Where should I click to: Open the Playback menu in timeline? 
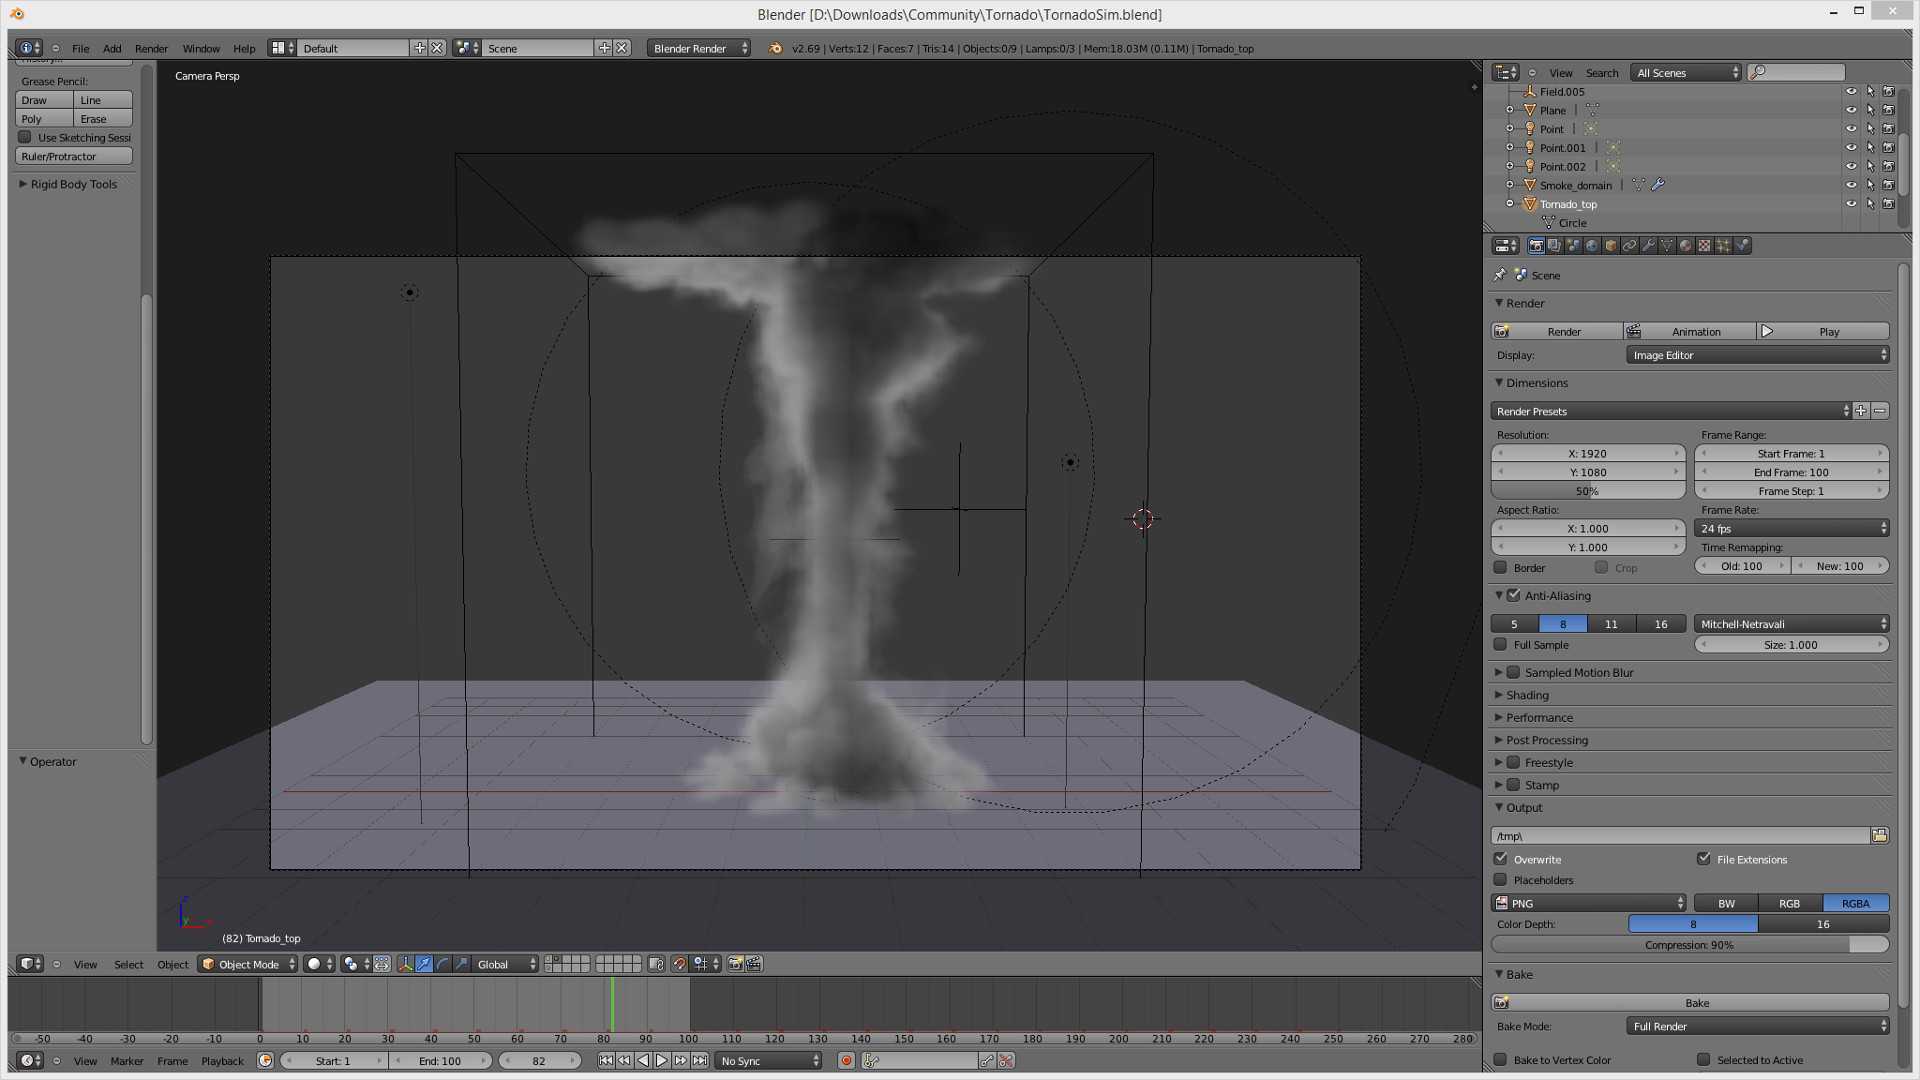click(x=222, y=1061)
